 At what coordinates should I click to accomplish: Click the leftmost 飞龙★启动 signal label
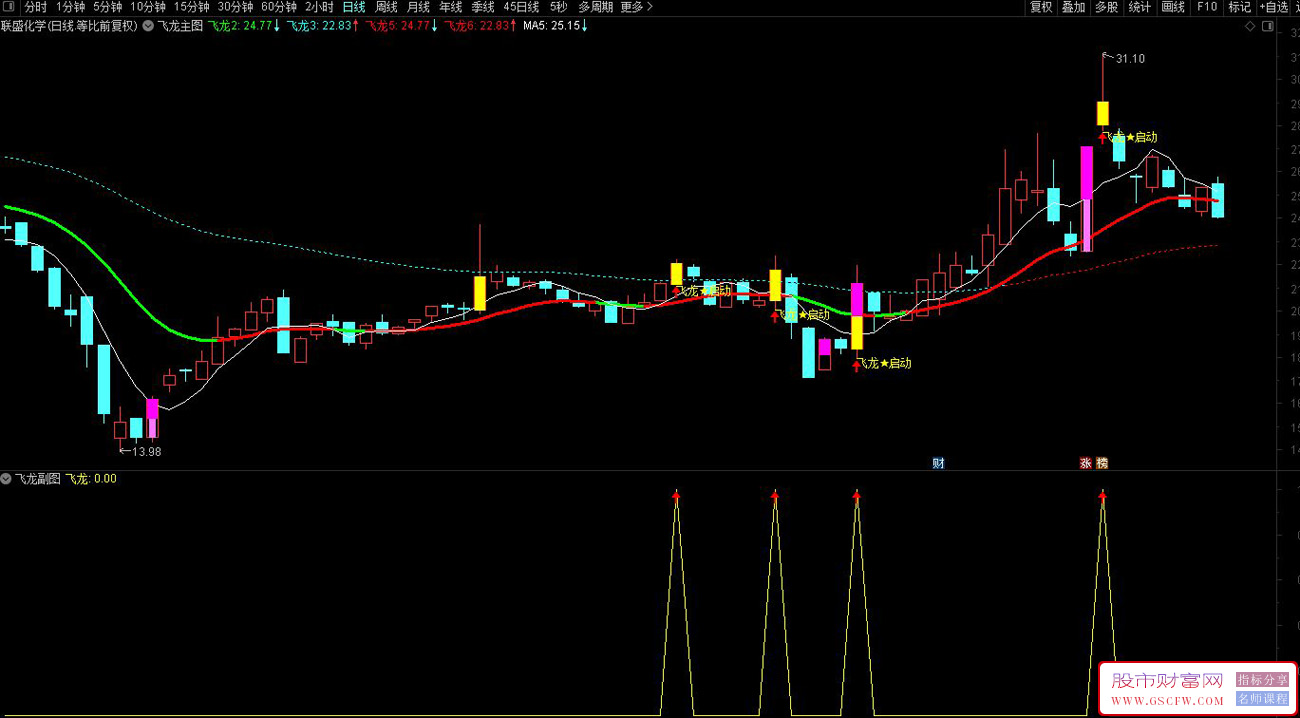pos(705,291)
